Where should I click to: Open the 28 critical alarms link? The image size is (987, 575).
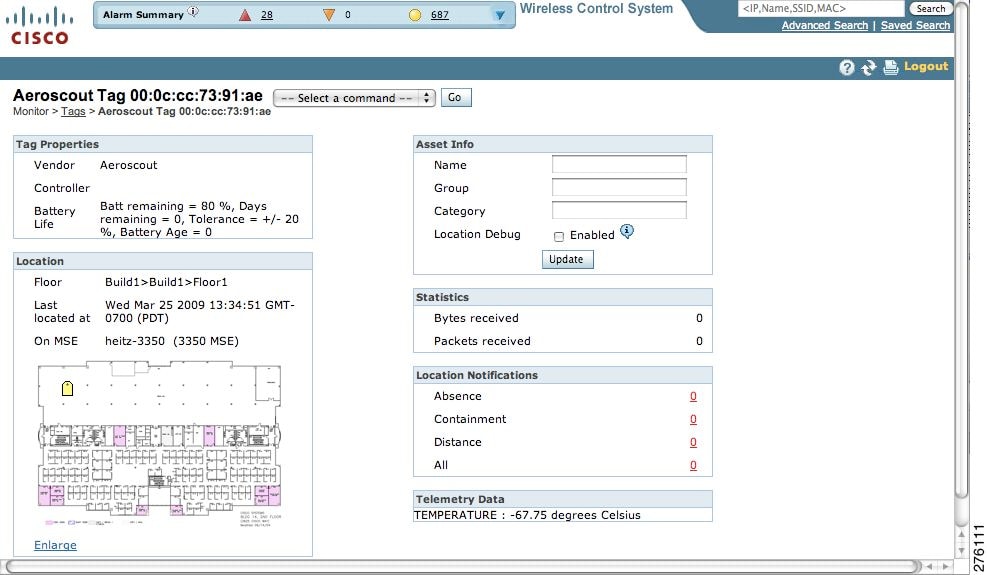pos(267,15)
